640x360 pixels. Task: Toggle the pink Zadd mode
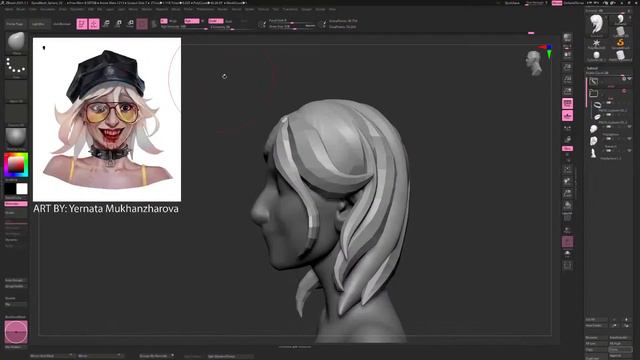pos(216,21)
